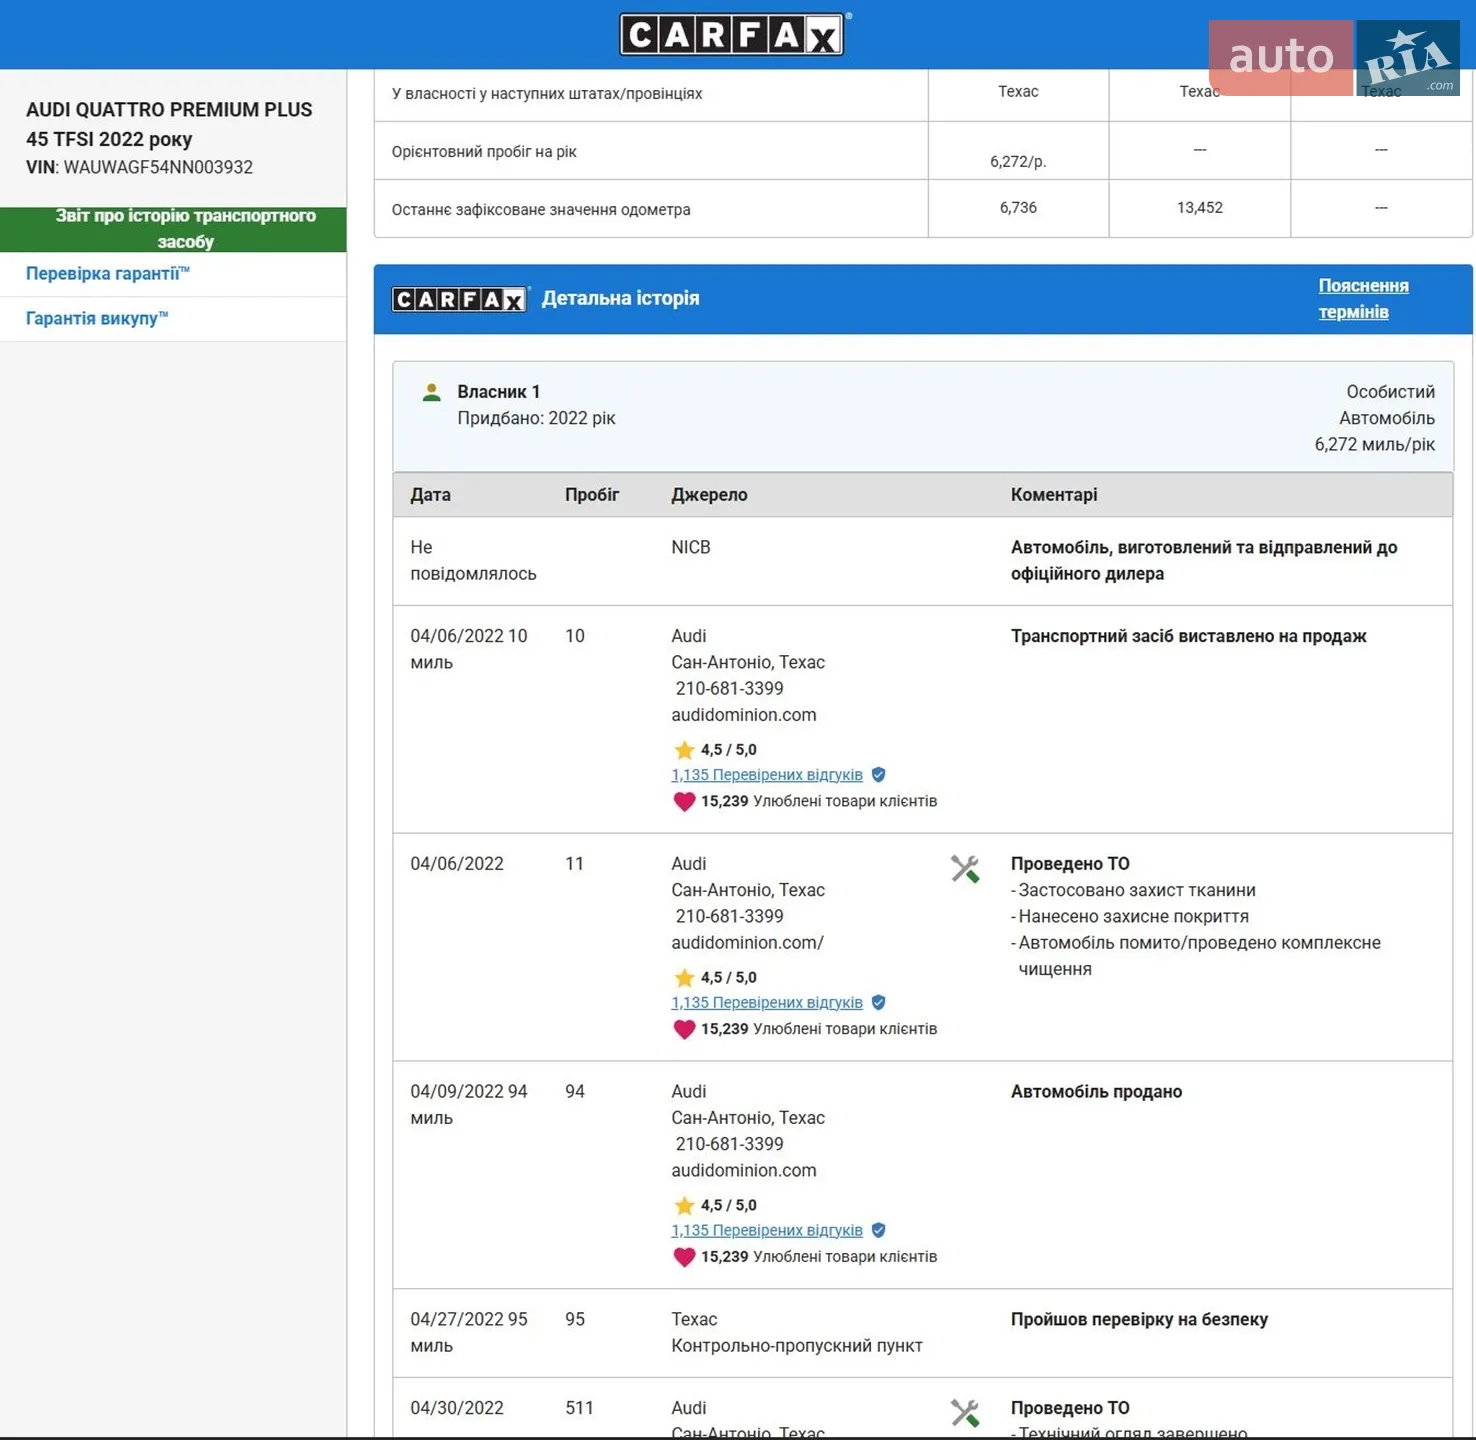Open 1,135 Перевірених відгуків link in 11-mile entry
Screen dimensions: 1476x1440
[x=766, y=1002]
